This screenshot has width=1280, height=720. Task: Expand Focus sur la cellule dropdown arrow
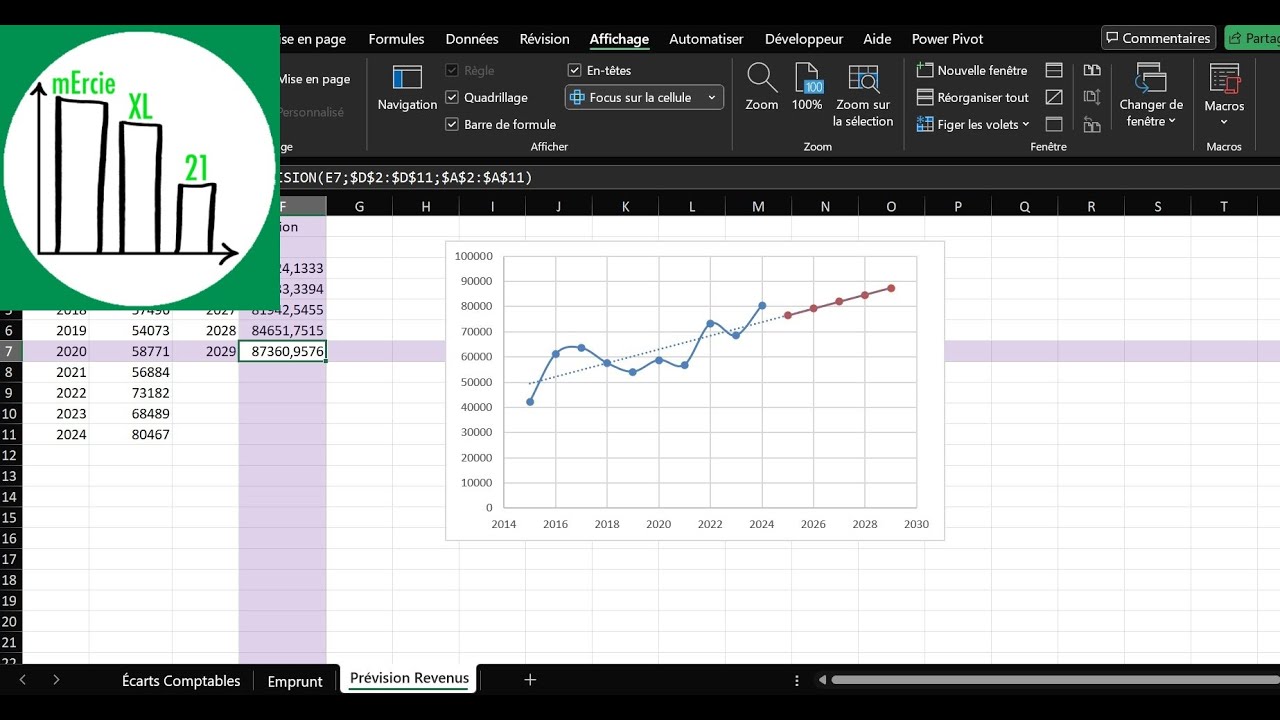(x=712, y=97)
